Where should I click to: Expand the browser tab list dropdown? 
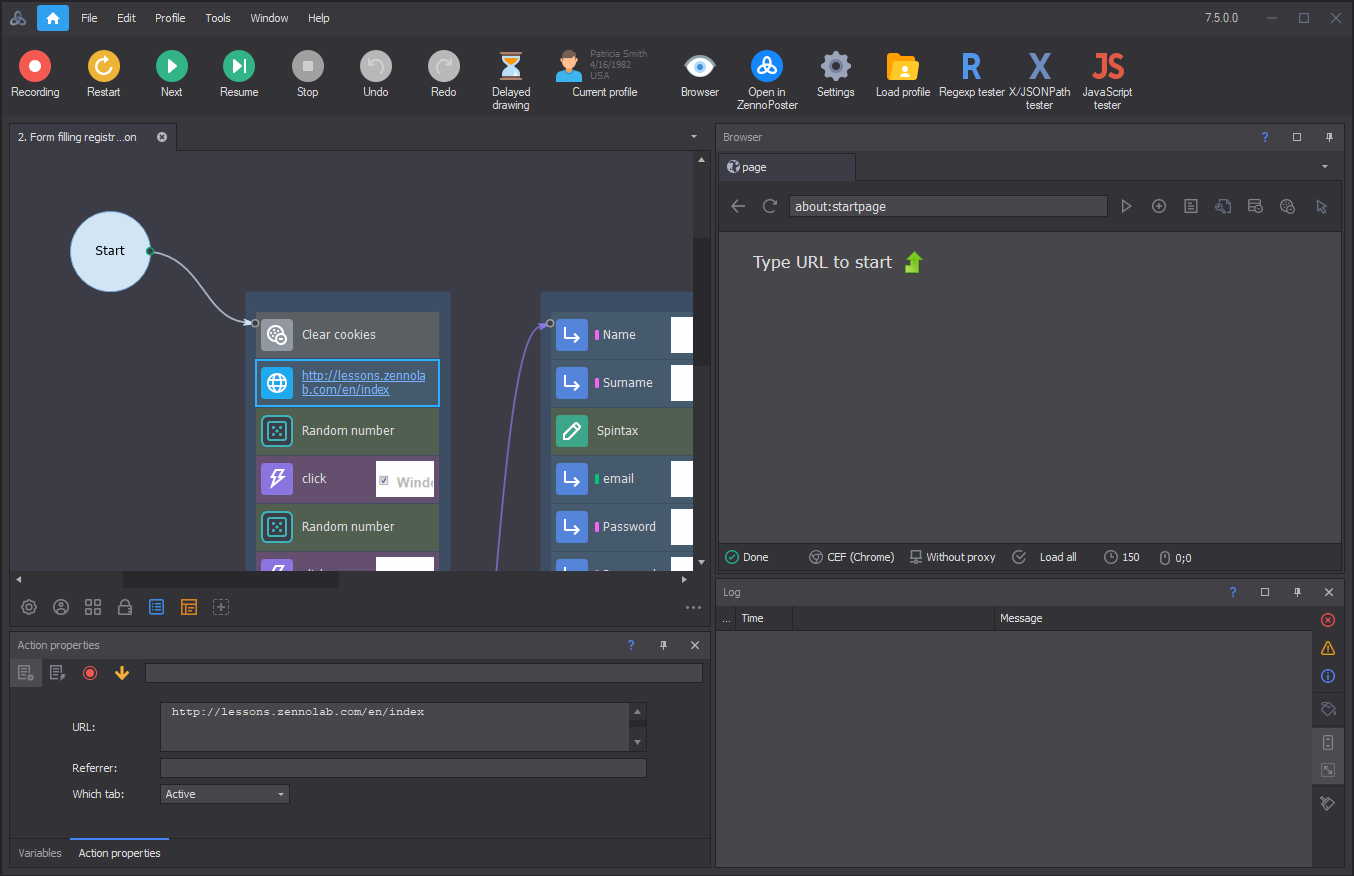1325,166
